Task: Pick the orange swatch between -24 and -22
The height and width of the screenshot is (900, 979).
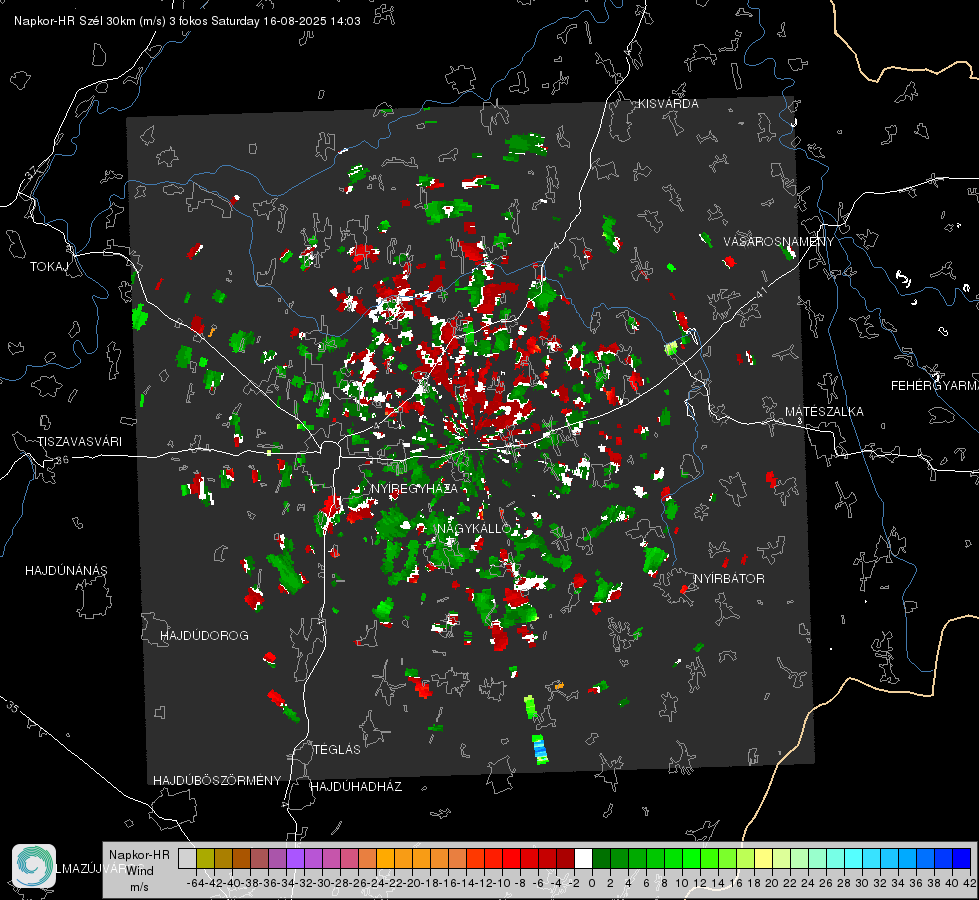Action: coord(385,859)
